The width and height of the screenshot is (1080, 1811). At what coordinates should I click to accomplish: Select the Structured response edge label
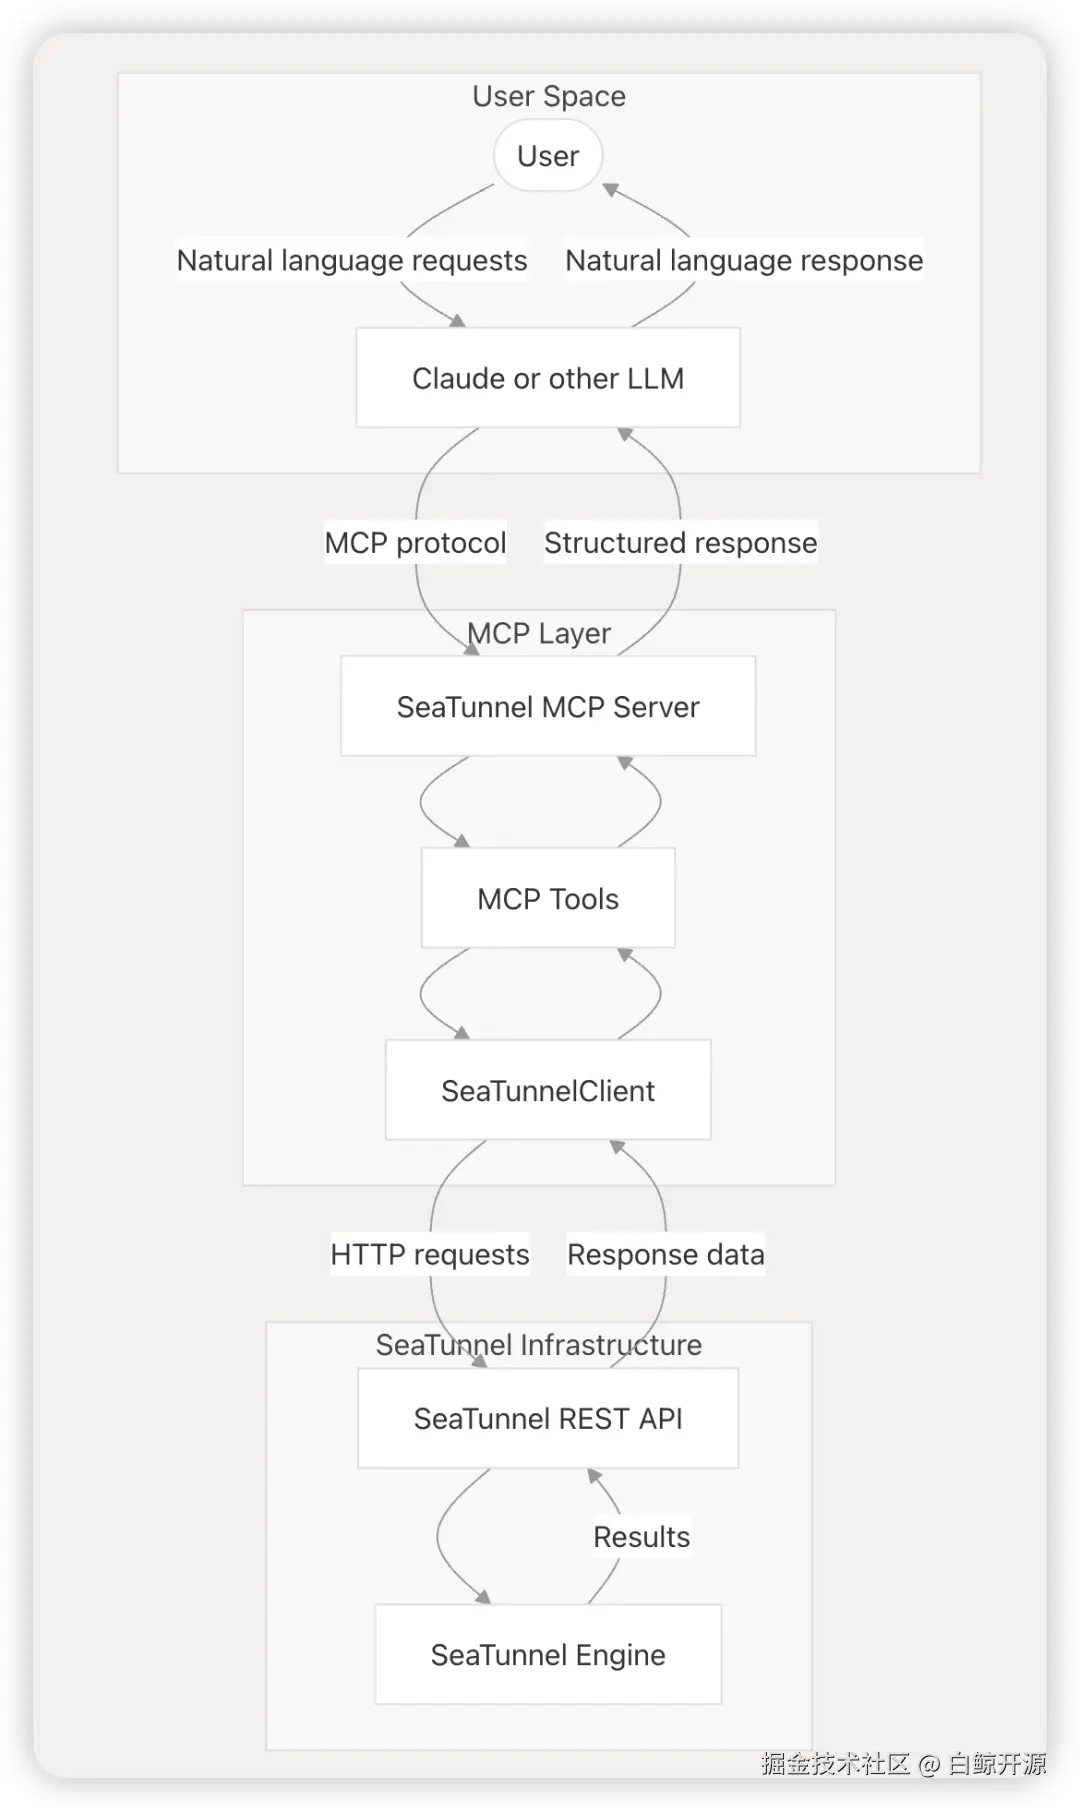[680, 542]
